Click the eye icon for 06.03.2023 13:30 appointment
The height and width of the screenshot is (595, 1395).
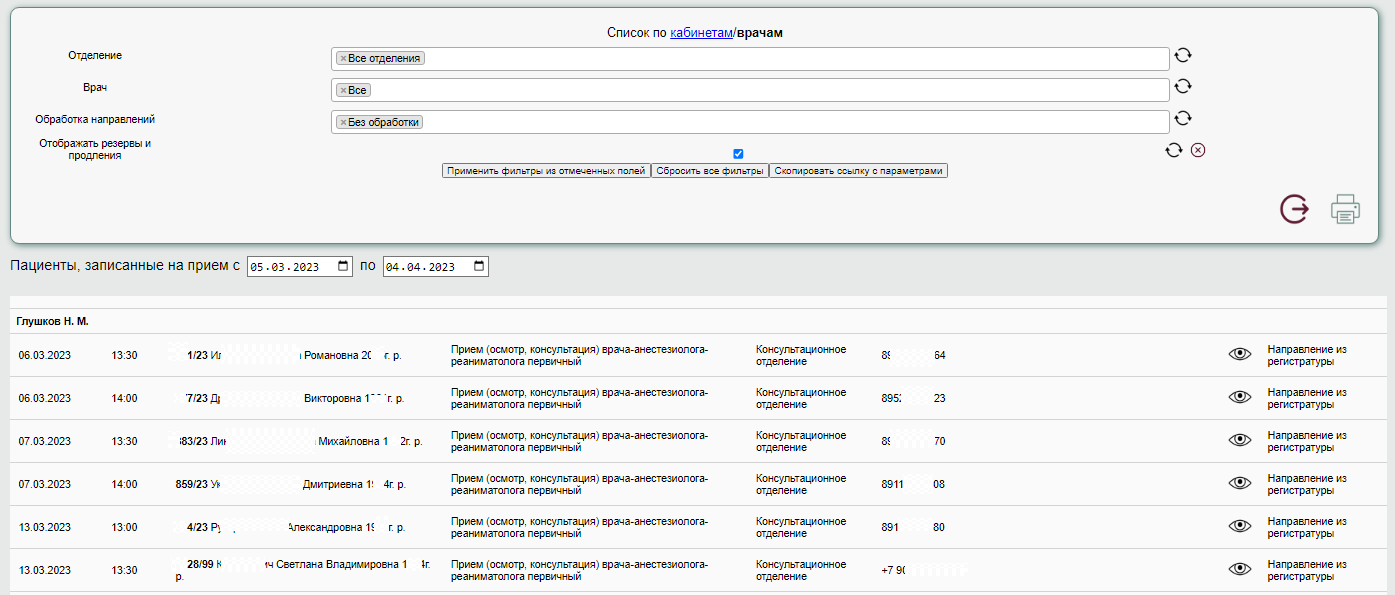(1240, 354)
